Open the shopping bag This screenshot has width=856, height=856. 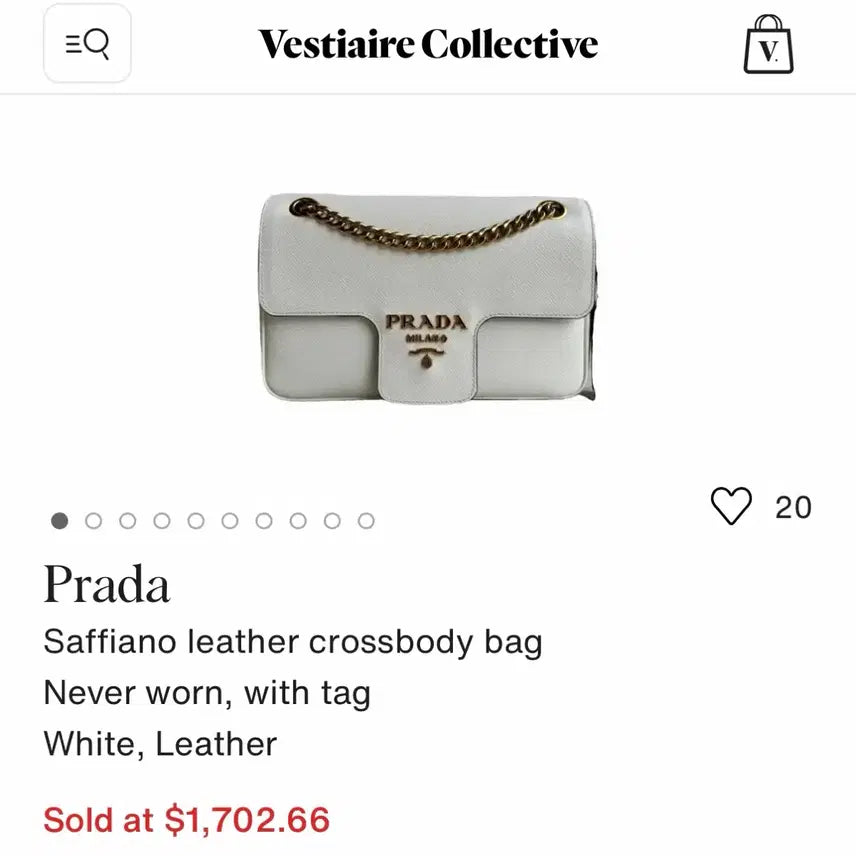pos(768,45)
